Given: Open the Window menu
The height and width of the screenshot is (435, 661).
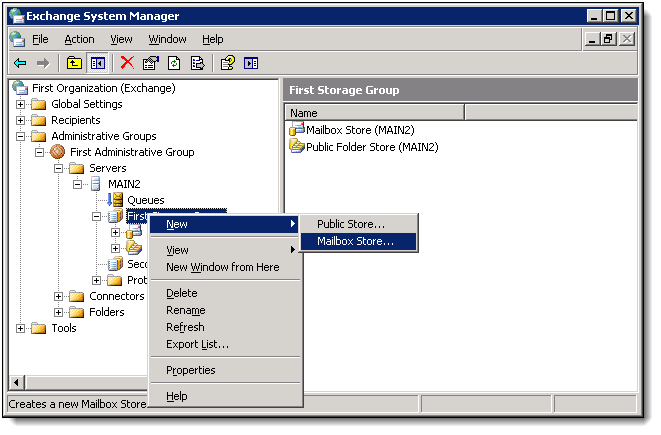Looking at the screenshot, I should 167,39.
